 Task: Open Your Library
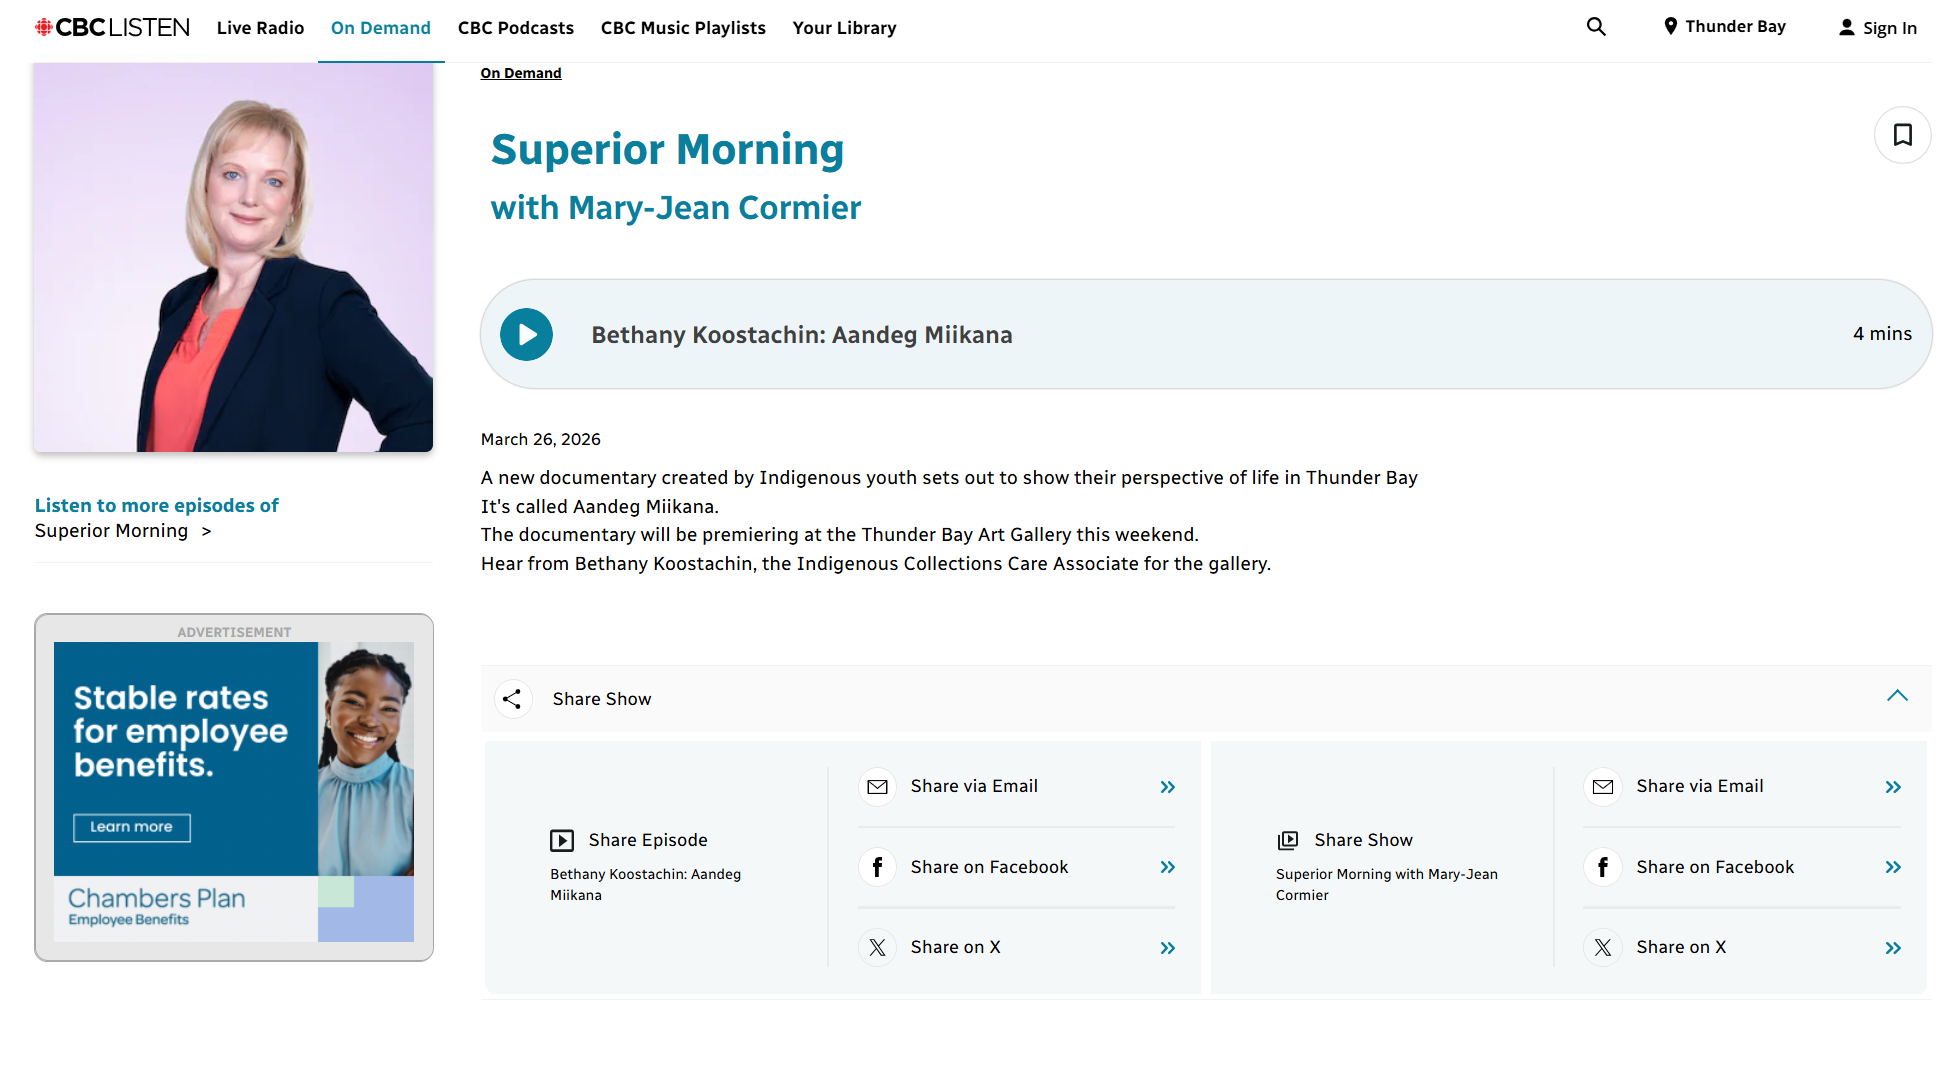point(844,28)
